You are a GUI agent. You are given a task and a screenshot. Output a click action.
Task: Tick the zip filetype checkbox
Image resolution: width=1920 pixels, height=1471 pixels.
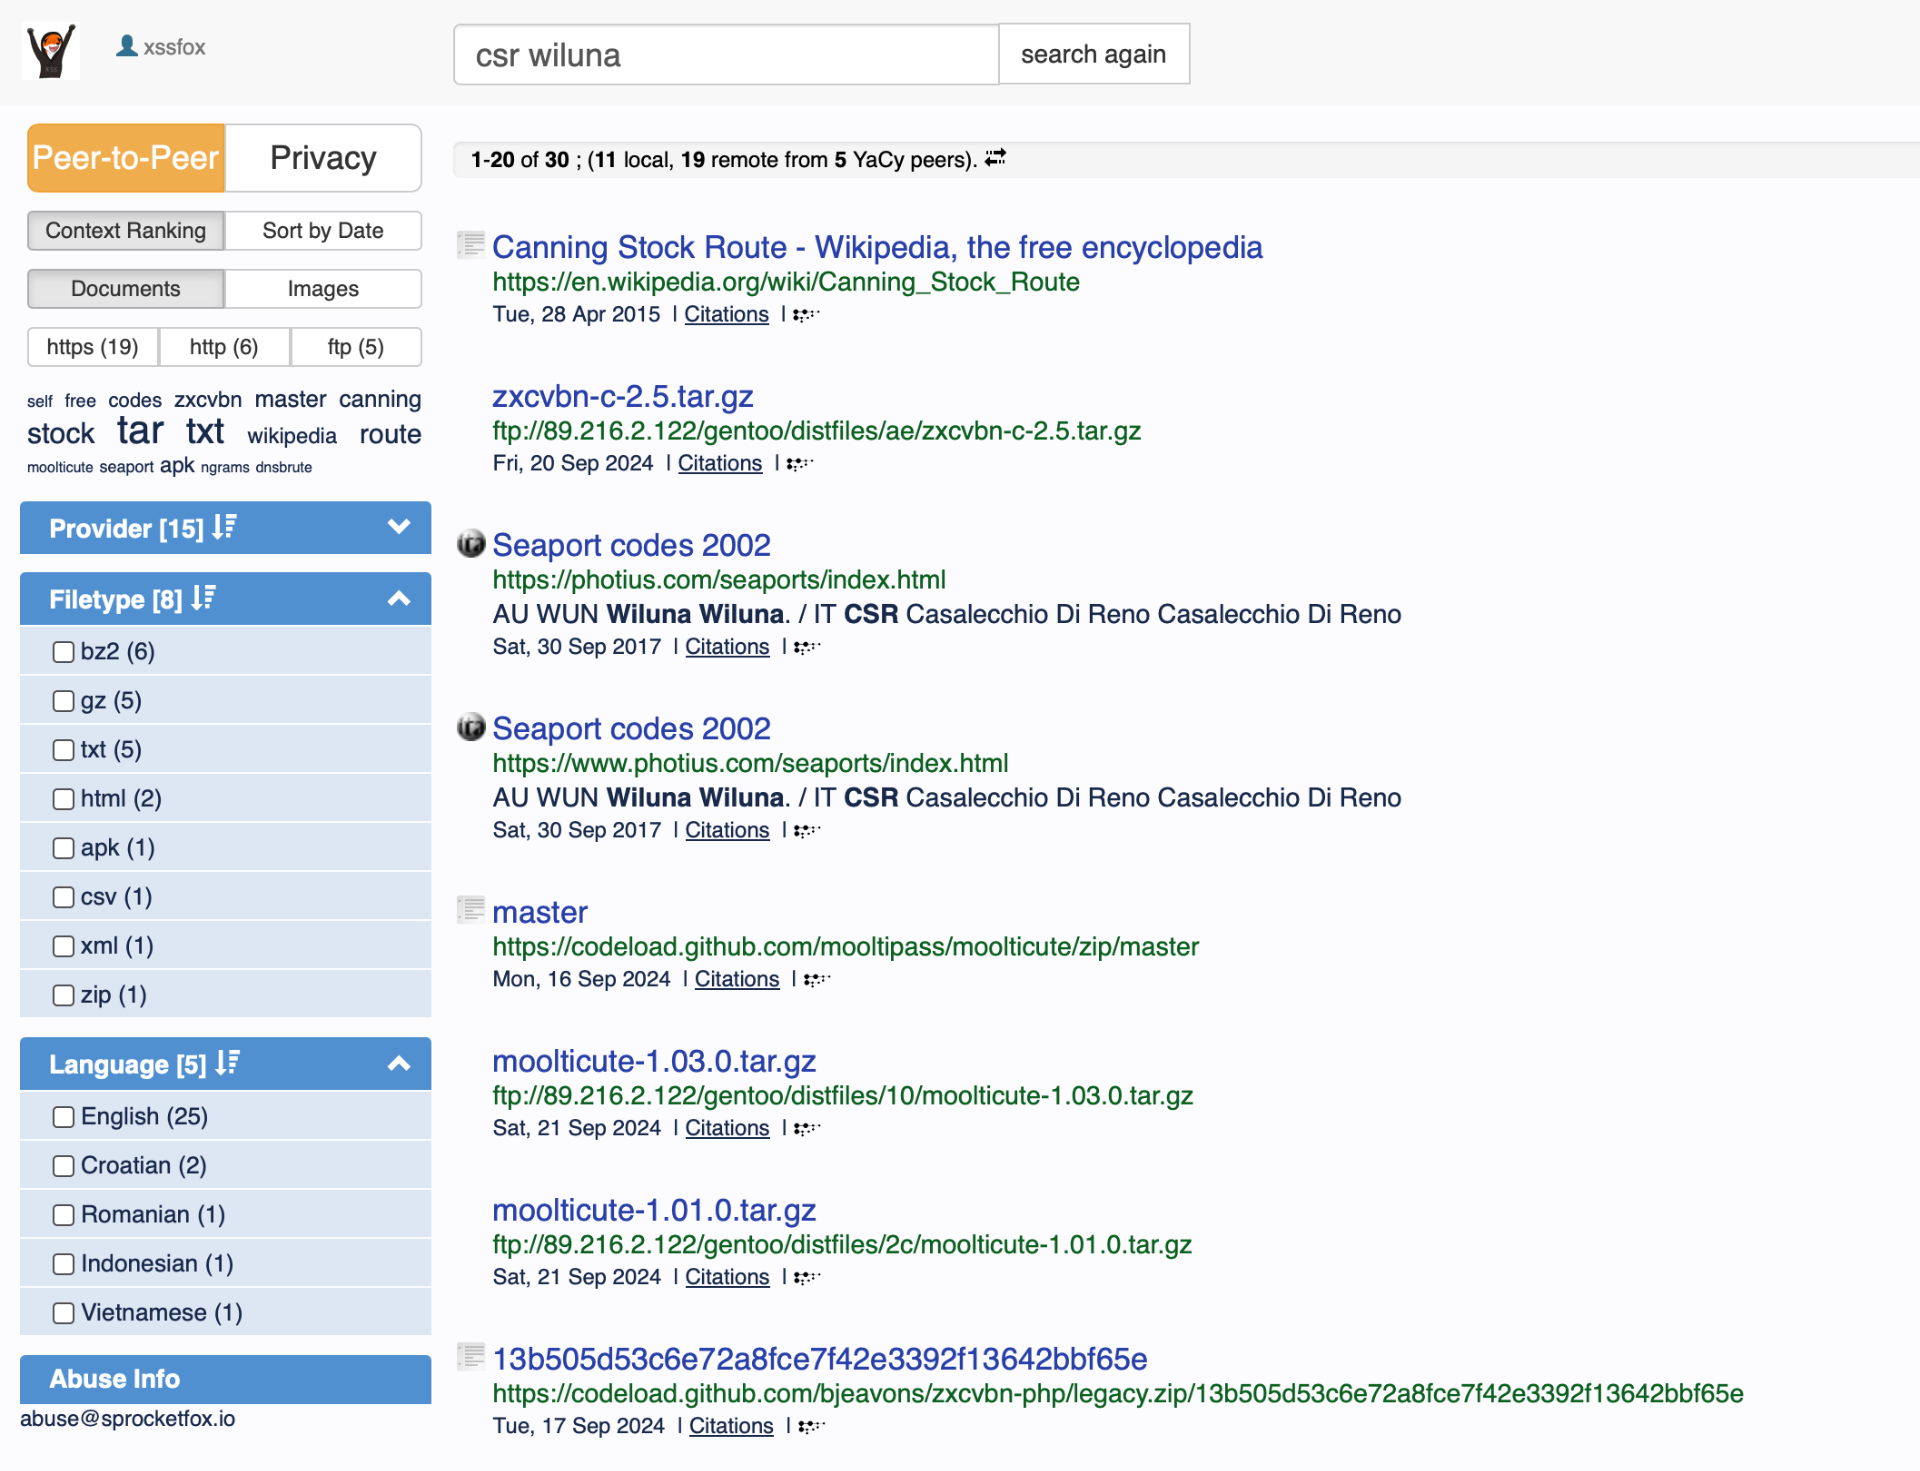point(64,995)
